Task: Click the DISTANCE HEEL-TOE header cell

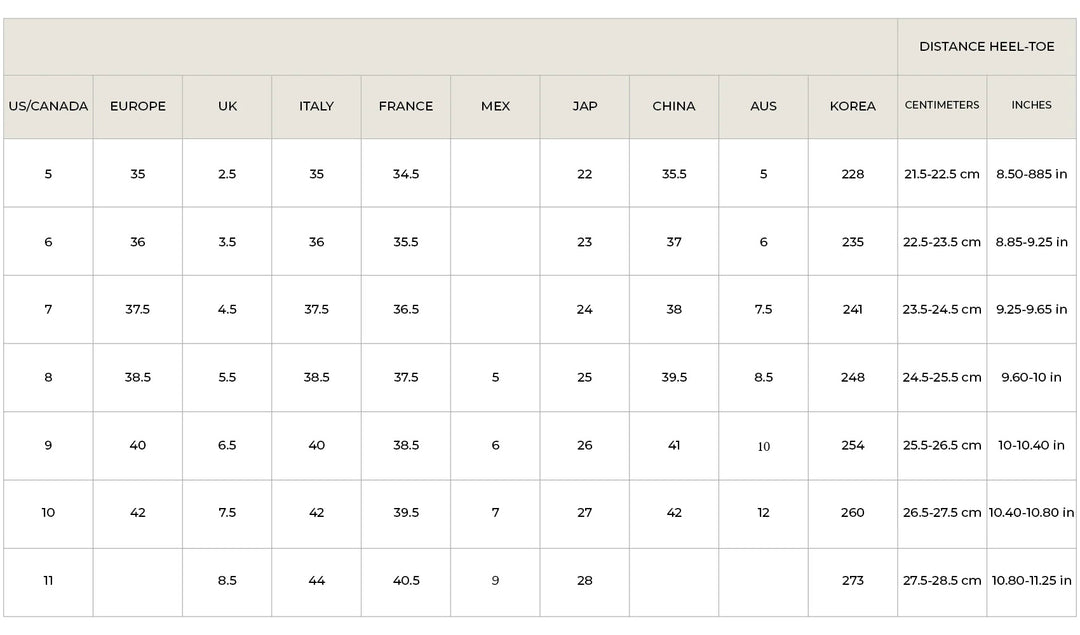Action: [x=986, y=47]
